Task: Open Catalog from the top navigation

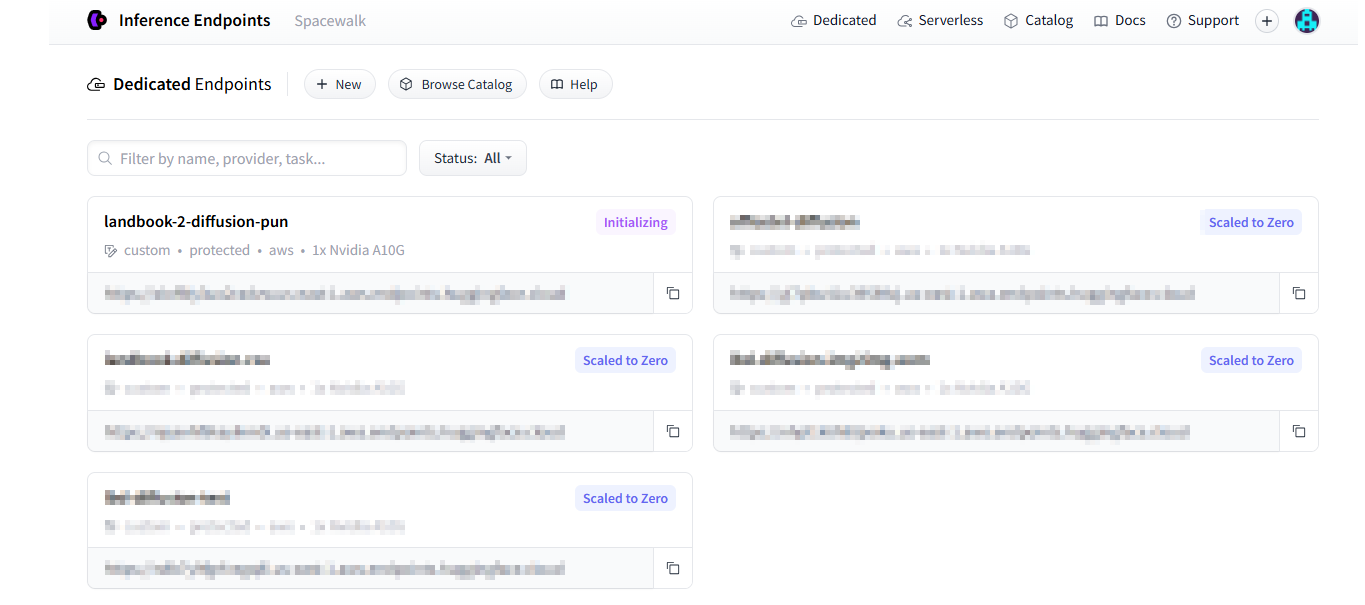Action: (1038, 21)
